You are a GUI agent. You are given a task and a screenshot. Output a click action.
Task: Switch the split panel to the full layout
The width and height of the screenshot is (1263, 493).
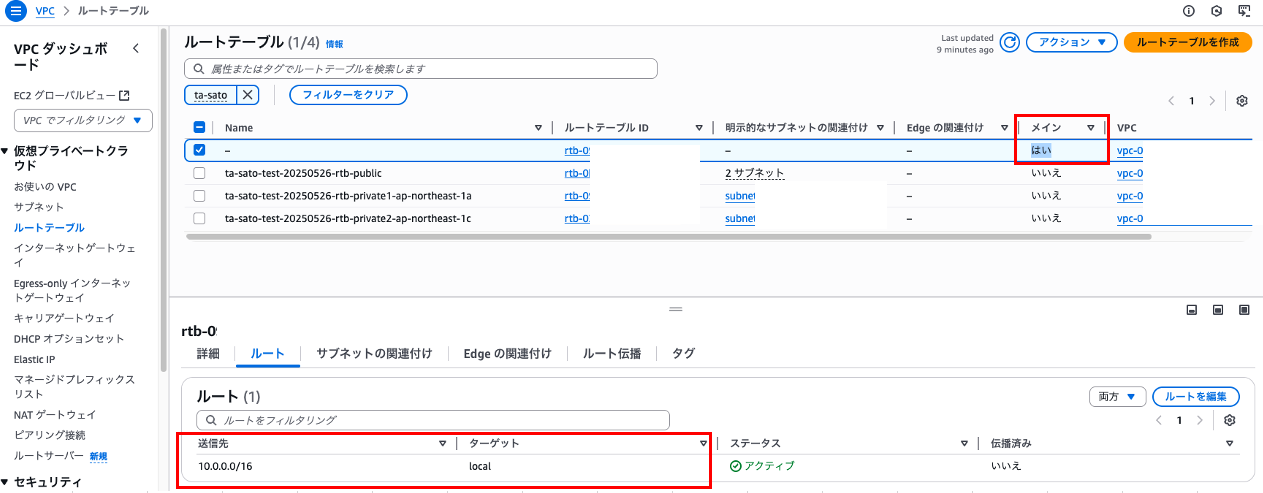pyautogui.click(x=1244, y=310)
